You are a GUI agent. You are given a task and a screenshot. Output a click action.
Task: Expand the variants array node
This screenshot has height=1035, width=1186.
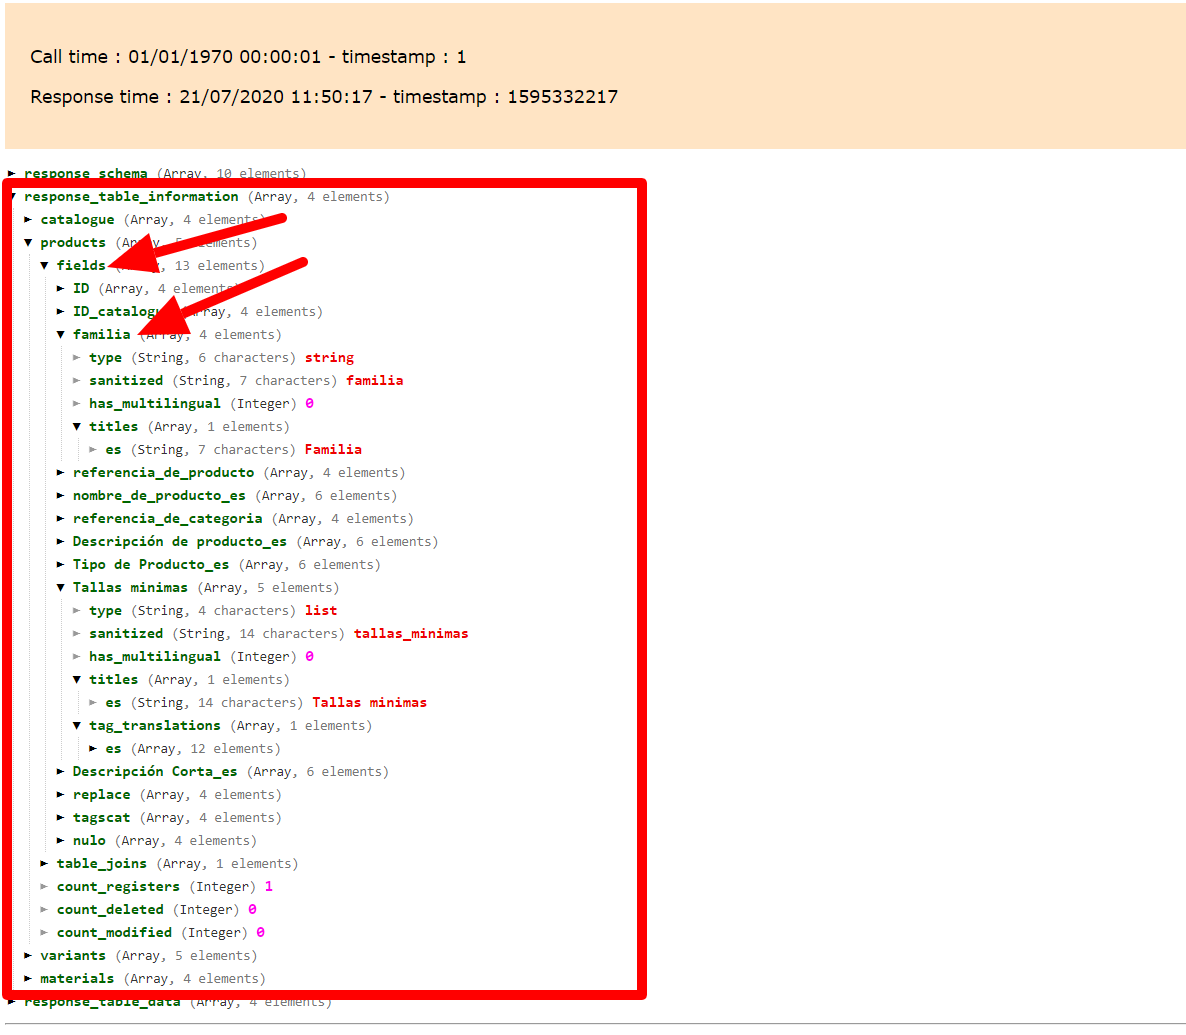[x=73, y=955]
